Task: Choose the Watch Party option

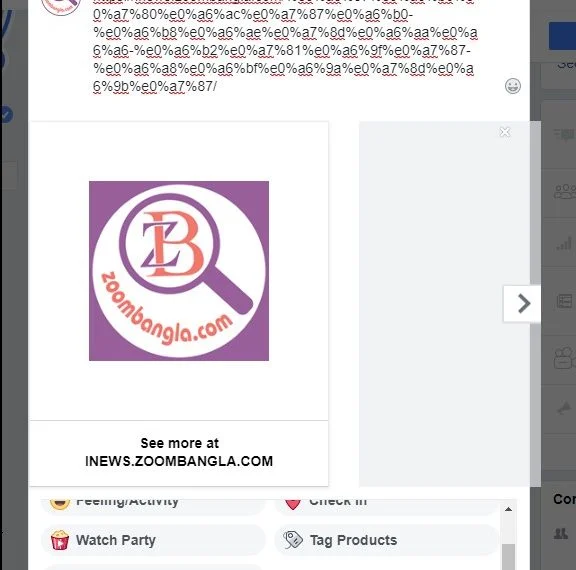Action: click(x=153, y=540)
